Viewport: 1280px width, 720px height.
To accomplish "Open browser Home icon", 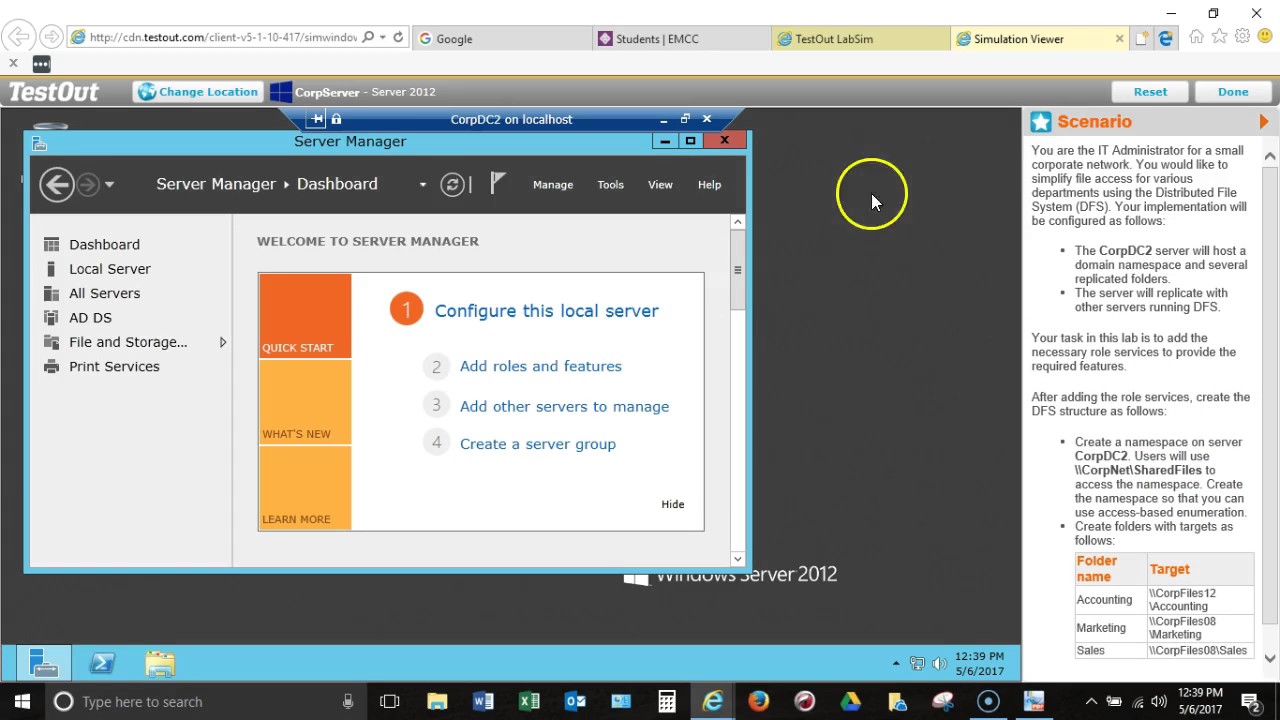I will [1196, 37].
